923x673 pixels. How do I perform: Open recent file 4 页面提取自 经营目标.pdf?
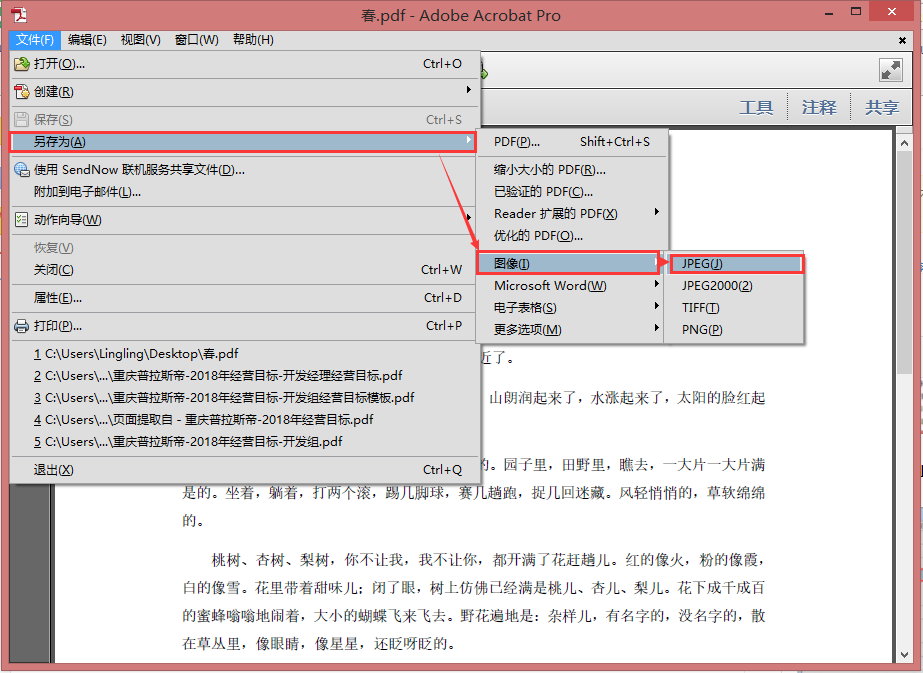click(245, 420)
